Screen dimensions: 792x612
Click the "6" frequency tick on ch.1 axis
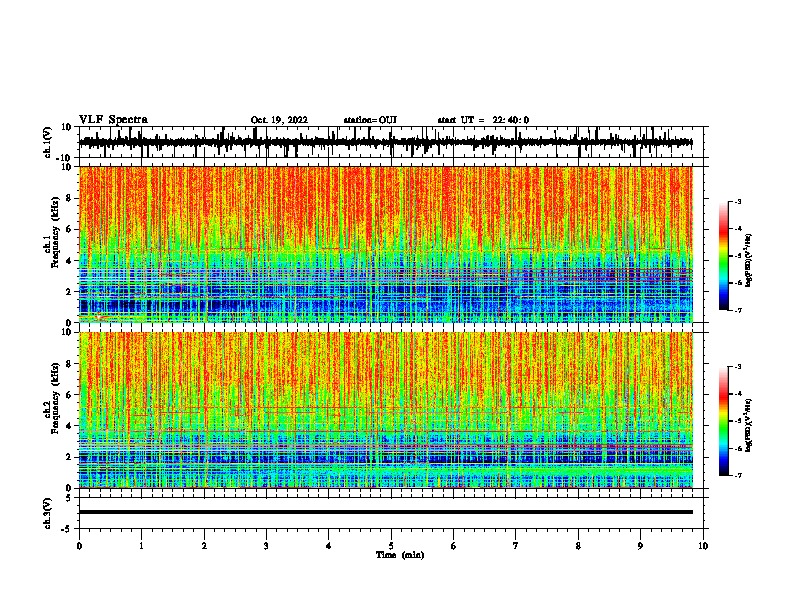click(70, 229)
